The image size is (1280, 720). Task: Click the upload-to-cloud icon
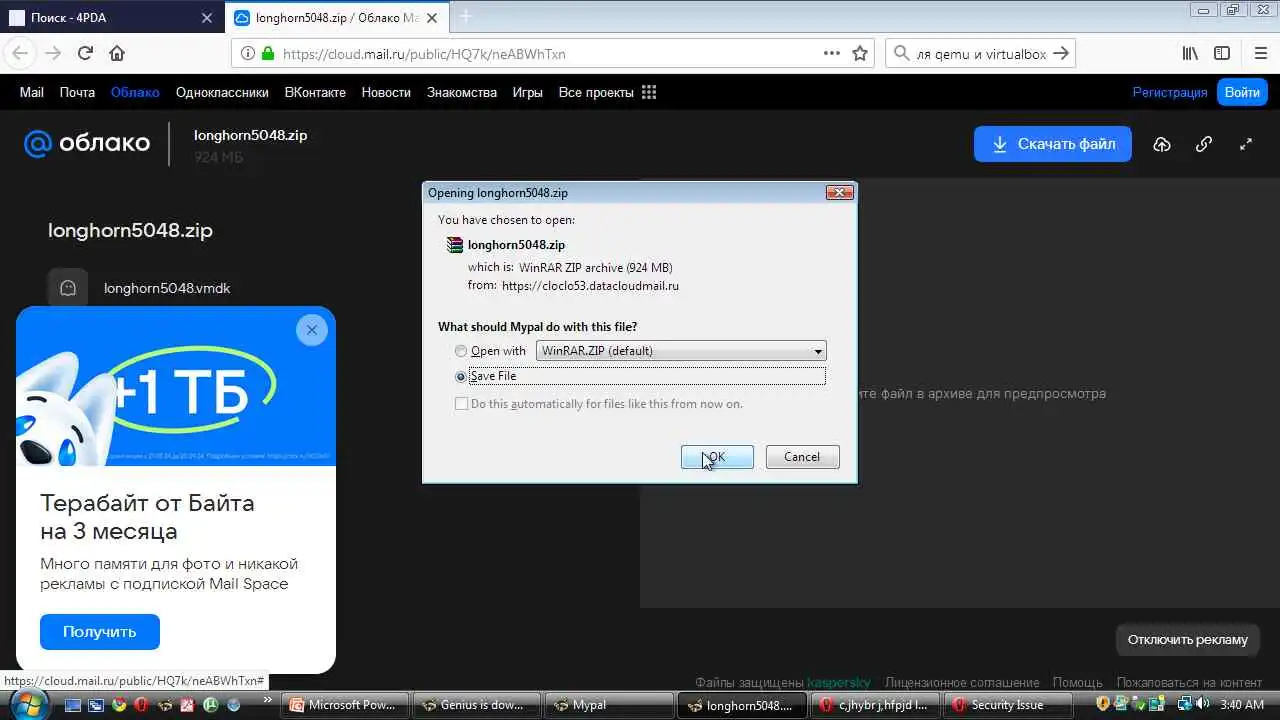1162,144
